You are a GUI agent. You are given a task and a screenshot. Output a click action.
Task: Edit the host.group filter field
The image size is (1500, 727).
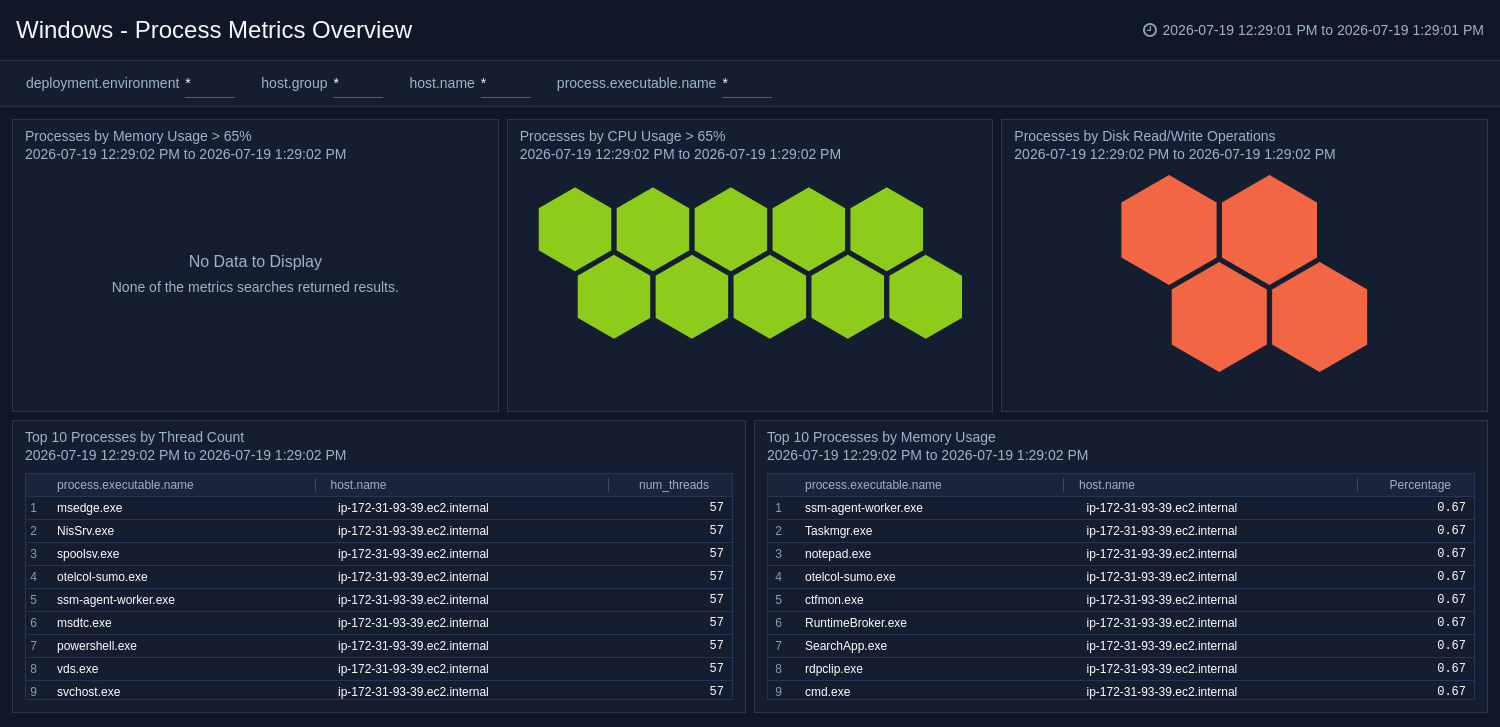pos(358,84)
